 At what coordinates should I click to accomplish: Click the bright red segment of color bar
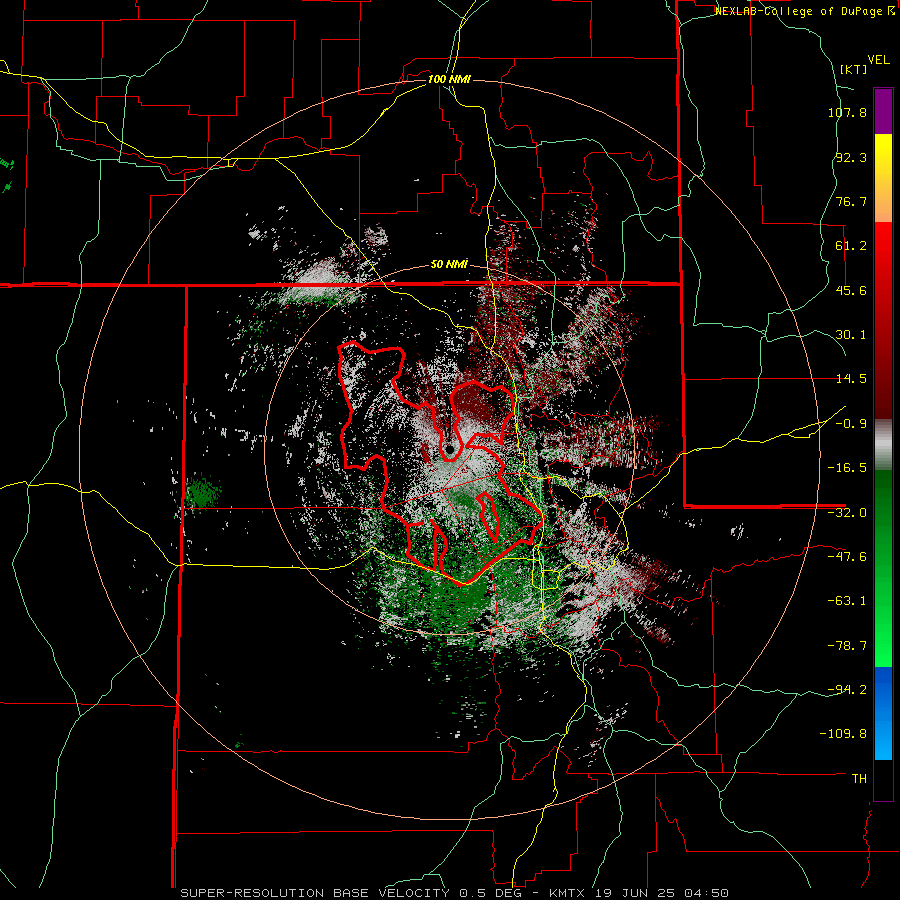(x=883, y=319)
